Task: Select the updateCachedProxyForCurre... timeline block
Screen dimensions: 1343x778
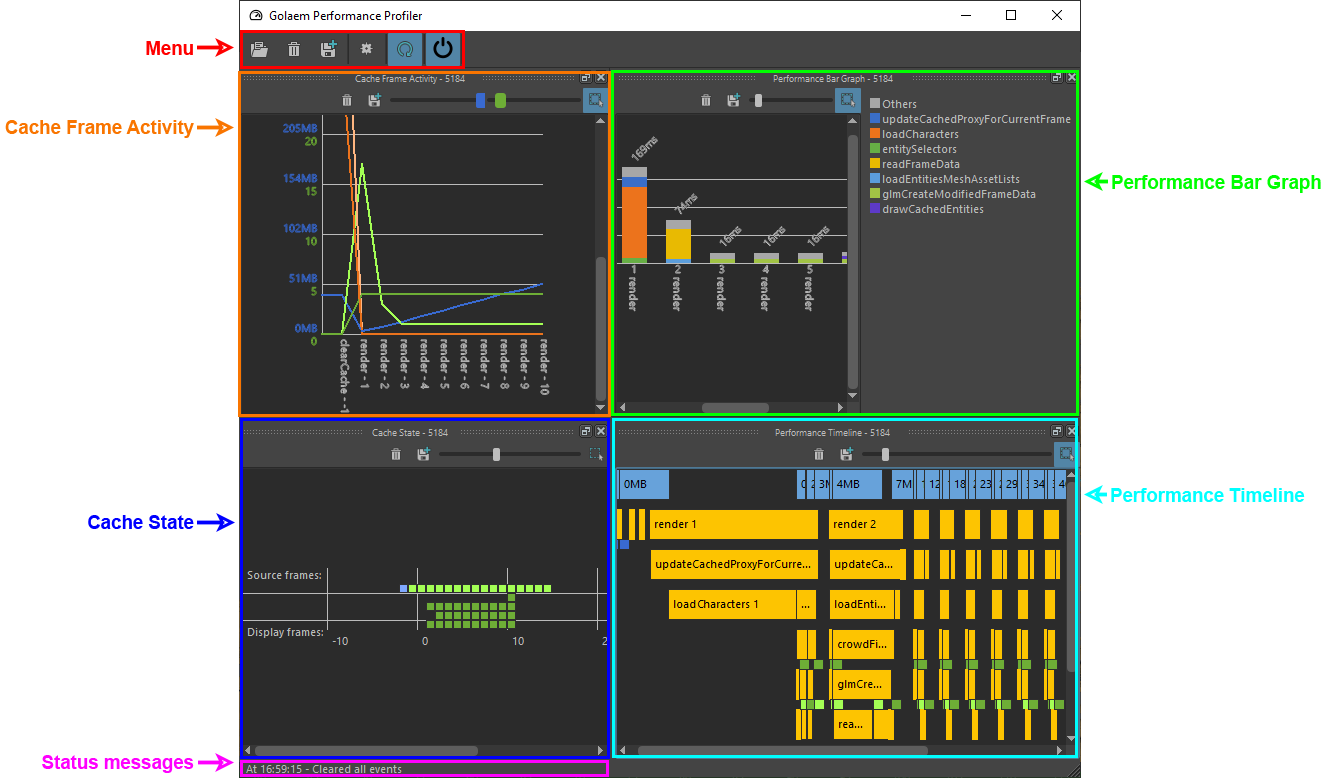Action: (x=734, y=564)
